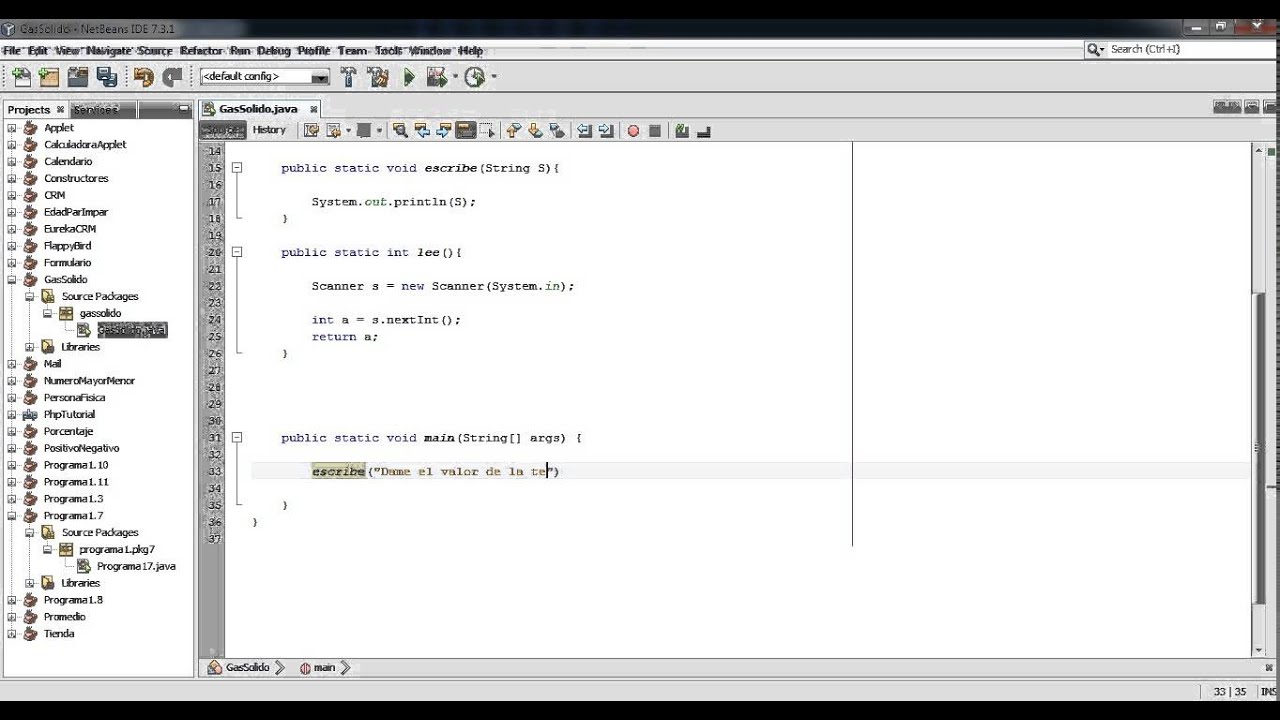Expand Libraries under GasSolido
Image resolution: width=1280 pixels, height=720 pixels.
(30, 347)
